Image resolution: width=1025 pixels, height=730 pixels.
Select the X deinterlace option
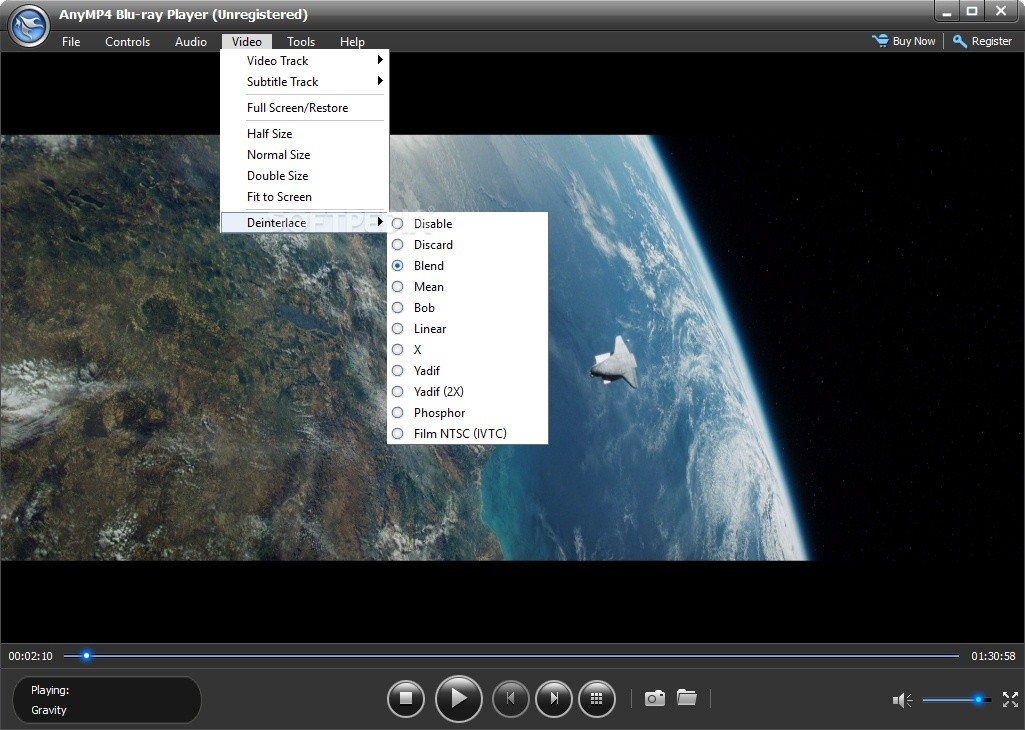tap(467, 350)
